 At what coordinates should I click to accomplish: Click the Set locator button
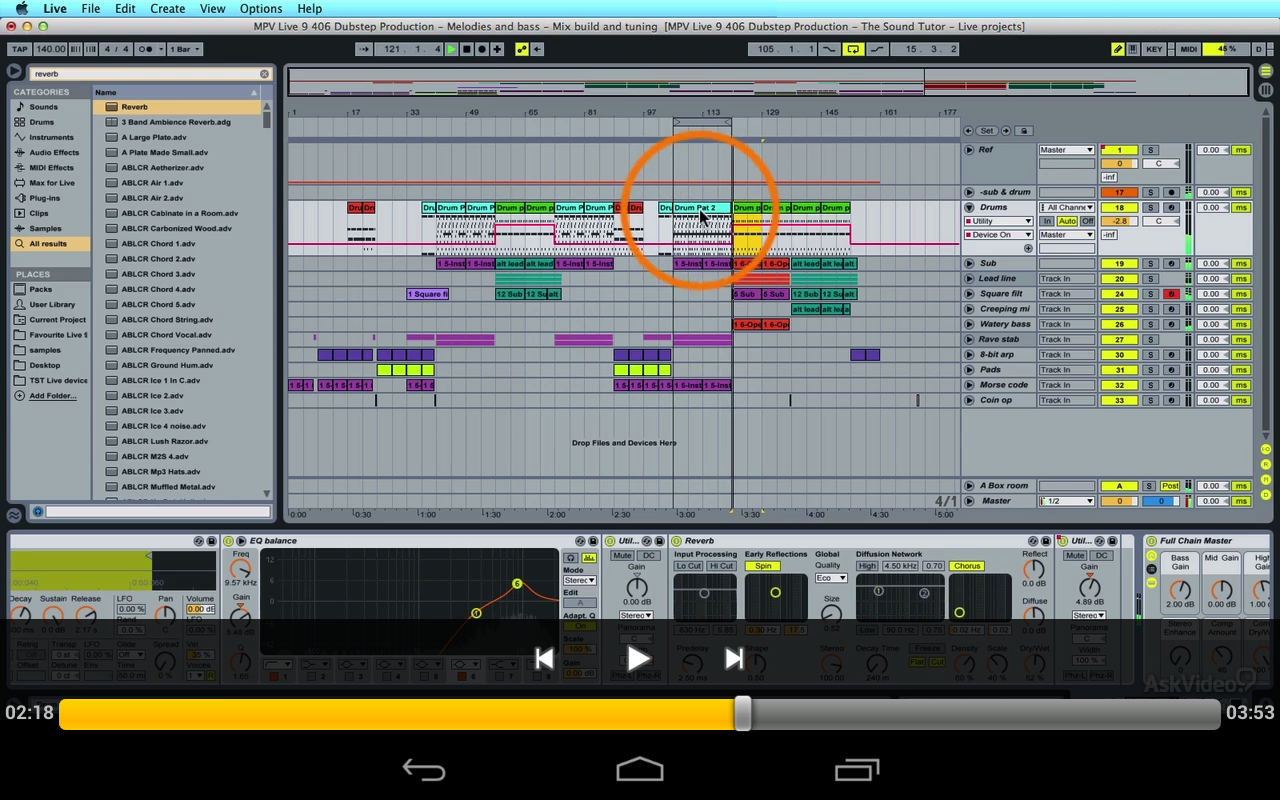click(x=987, y=131)
